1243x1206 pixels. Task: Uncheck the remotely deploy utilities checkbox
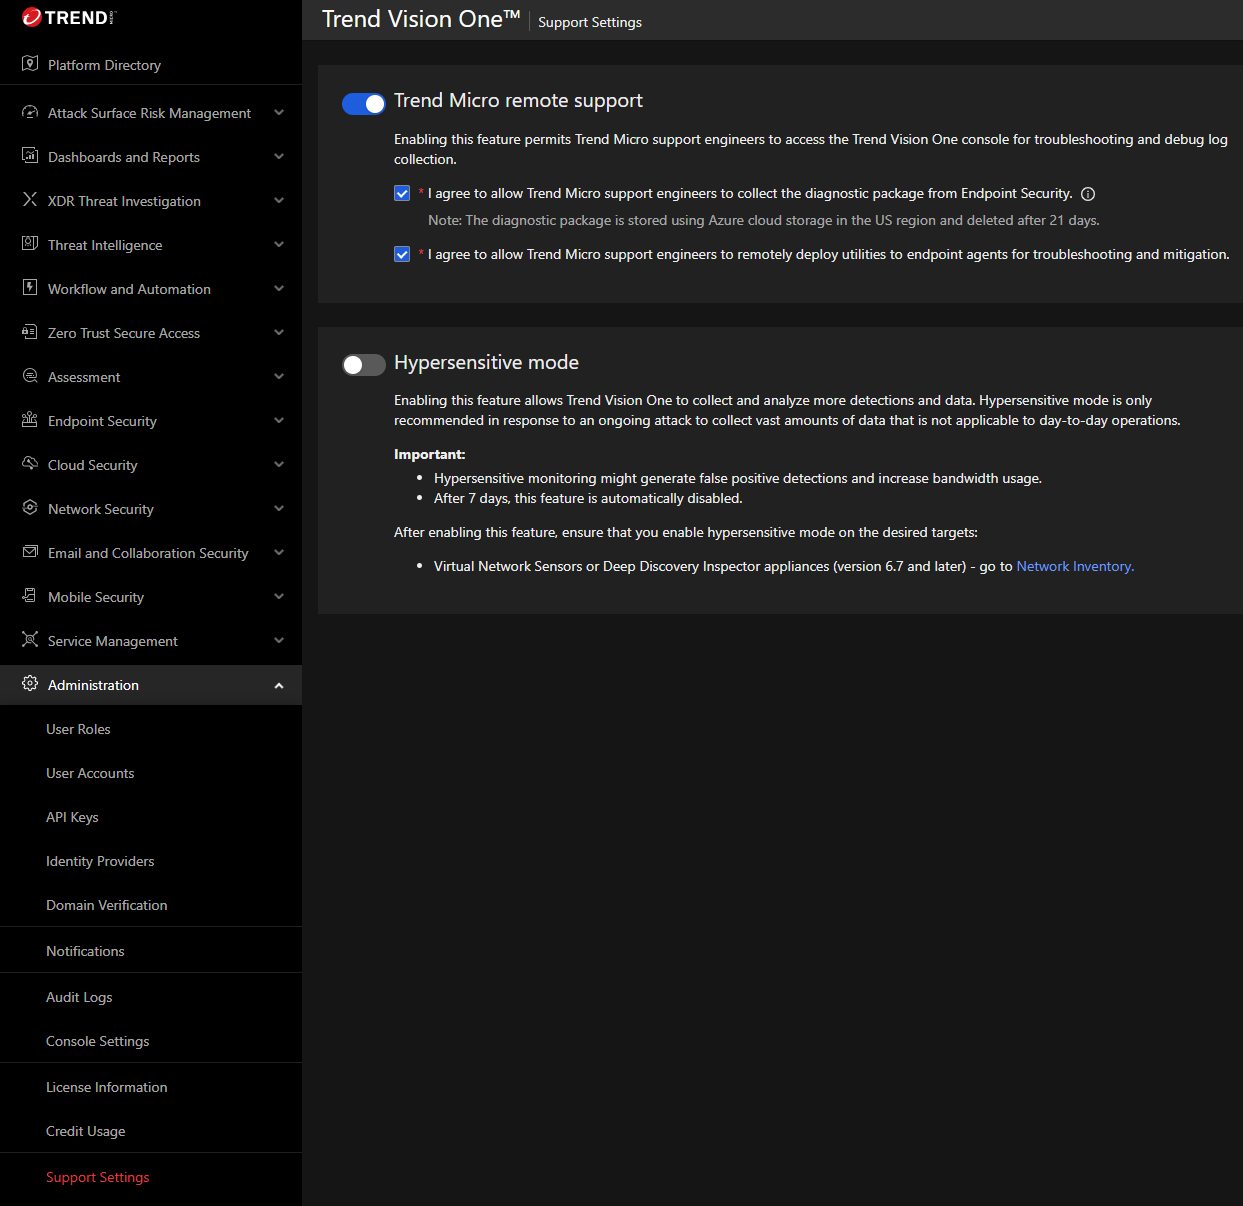tap(402, 254)
